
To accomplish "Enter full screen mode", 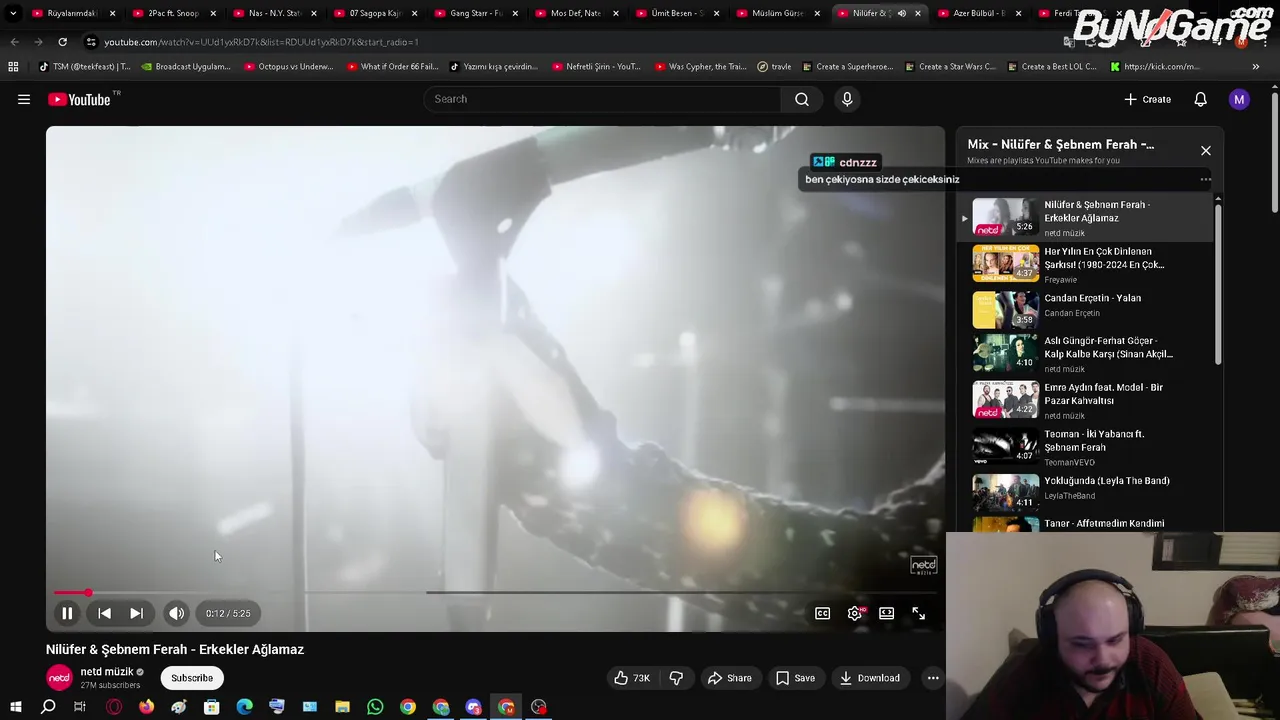I will 918,613.
